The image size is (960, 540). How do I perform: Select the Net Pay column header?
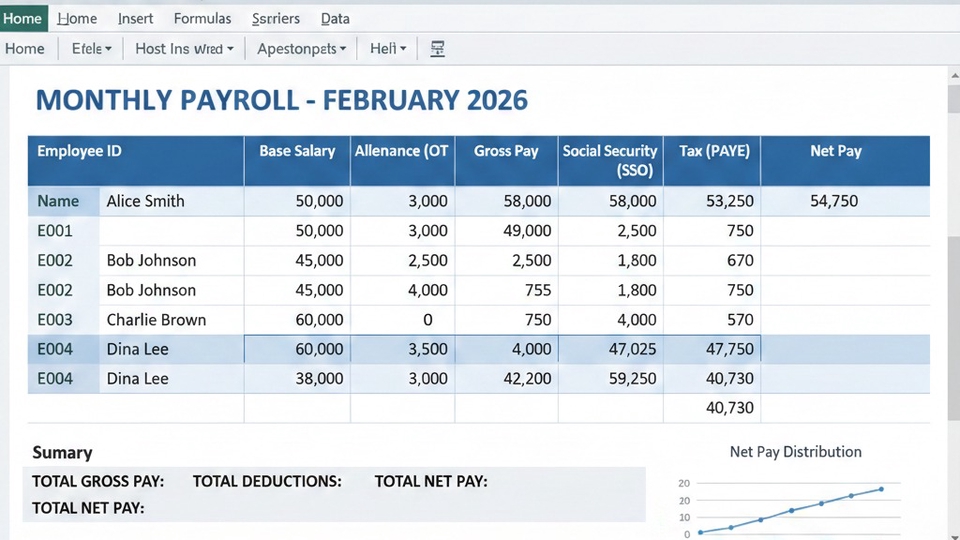(835, 151)
